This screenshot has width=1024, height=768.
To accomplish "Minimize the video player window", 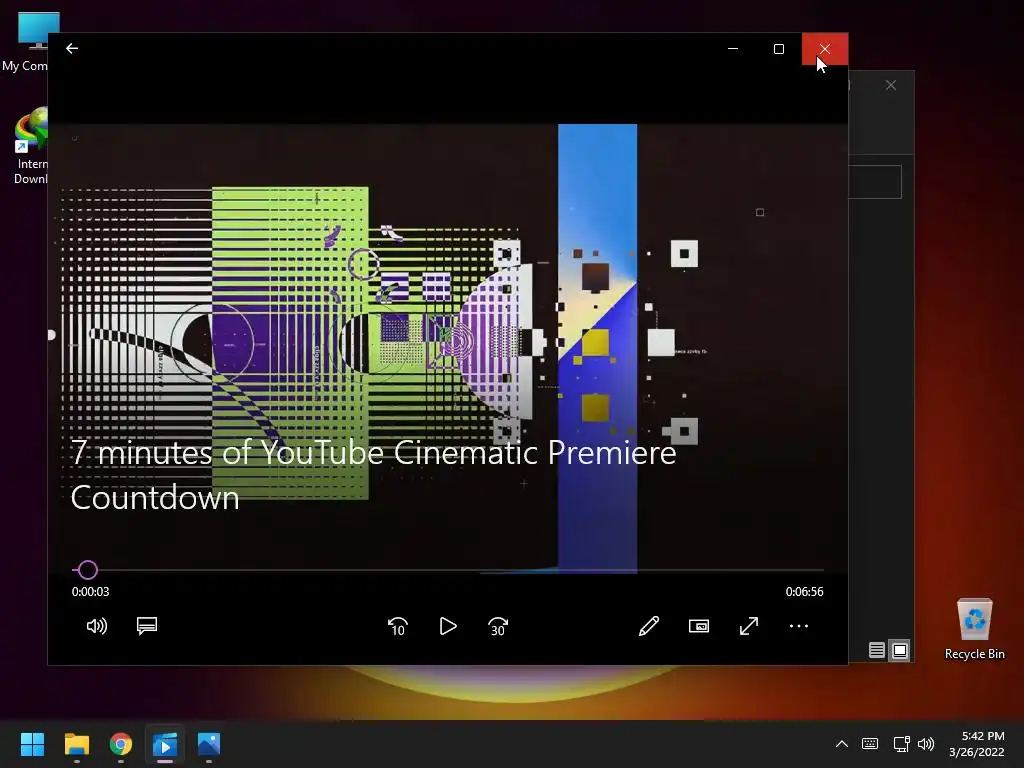I will (733, 49).
